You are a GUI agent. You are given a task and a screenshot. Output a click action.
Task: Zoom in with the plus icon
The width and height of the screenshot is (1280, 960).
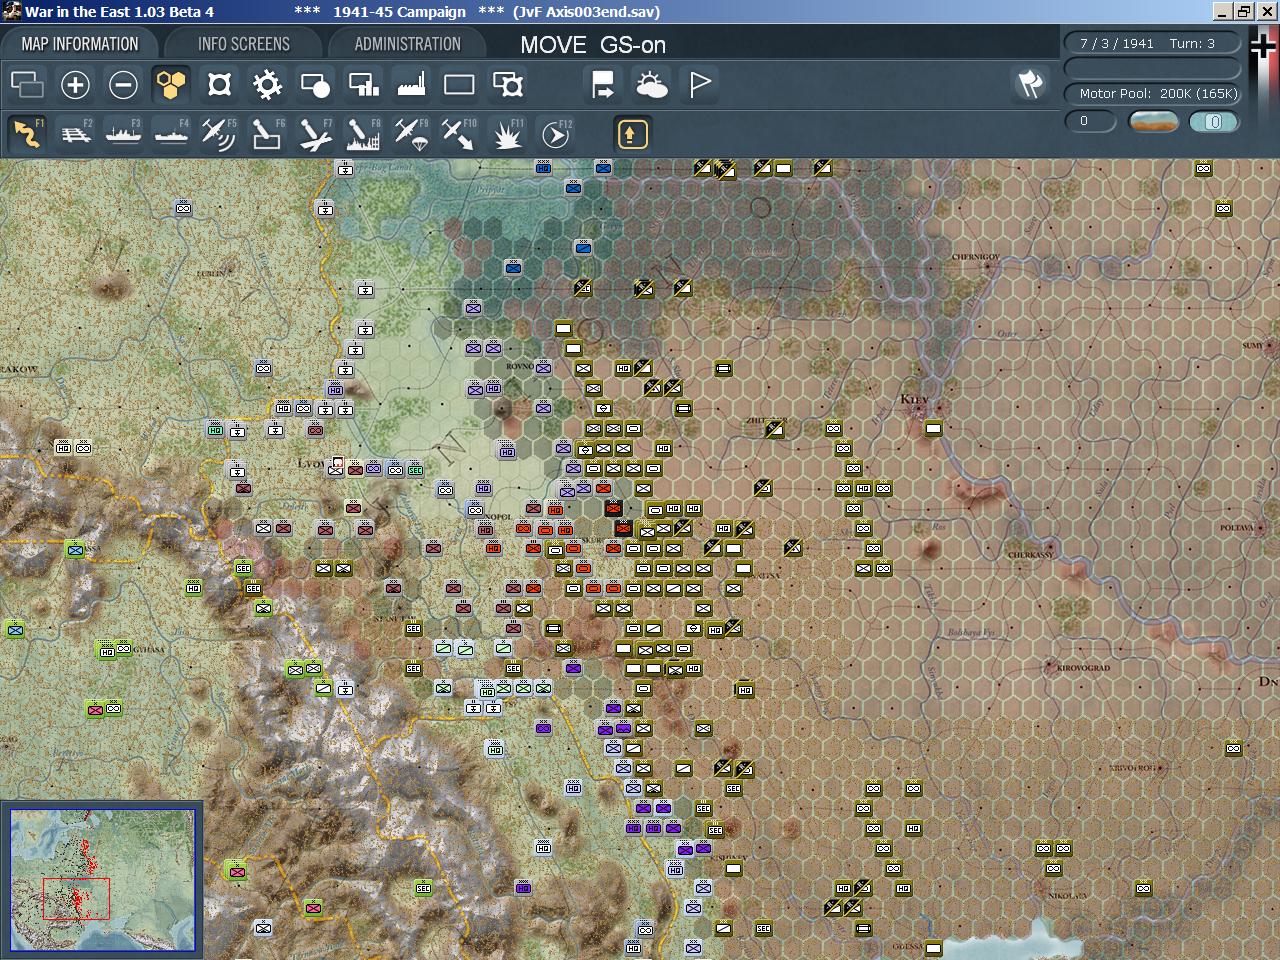coord(75,85)
